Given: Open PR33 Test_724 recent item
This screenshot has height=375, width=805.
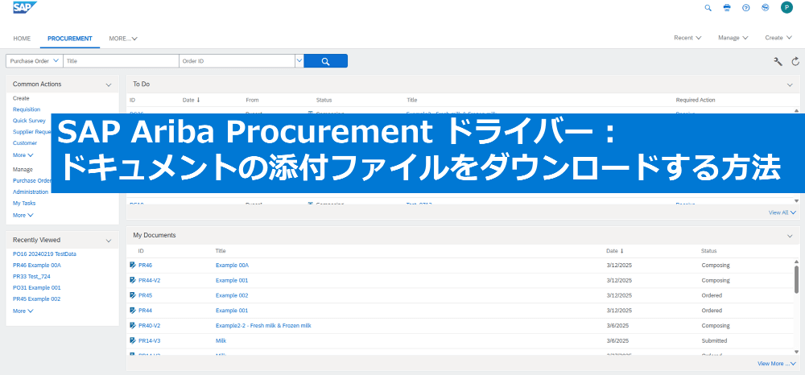Looking at the screenshot, I should tap(31, 276).
